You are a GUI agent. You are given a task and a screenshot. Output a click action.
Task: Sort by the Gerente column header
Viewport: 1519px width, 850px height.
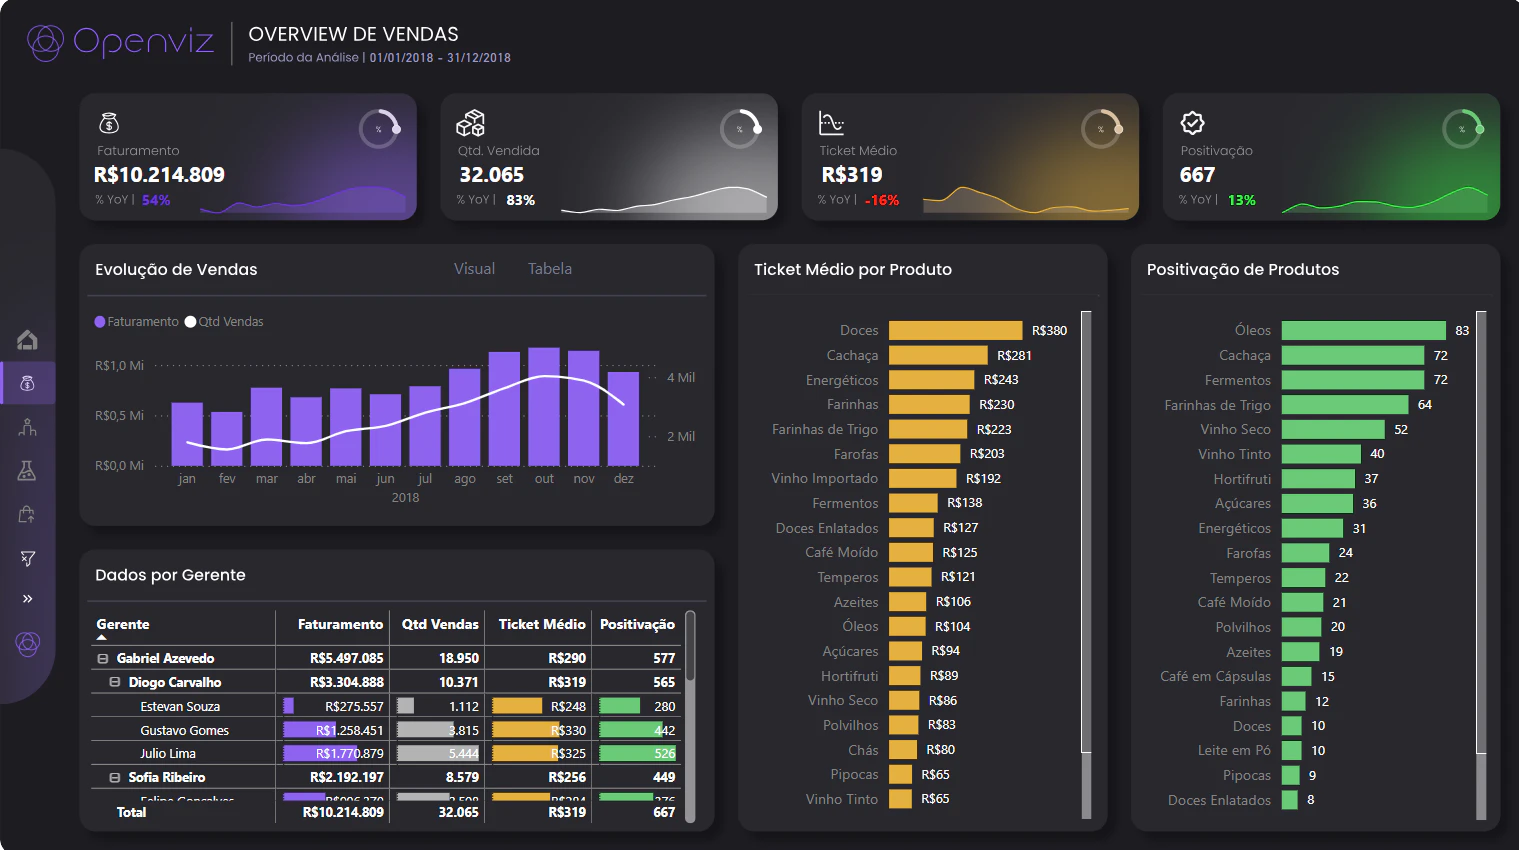coord(123,624)
